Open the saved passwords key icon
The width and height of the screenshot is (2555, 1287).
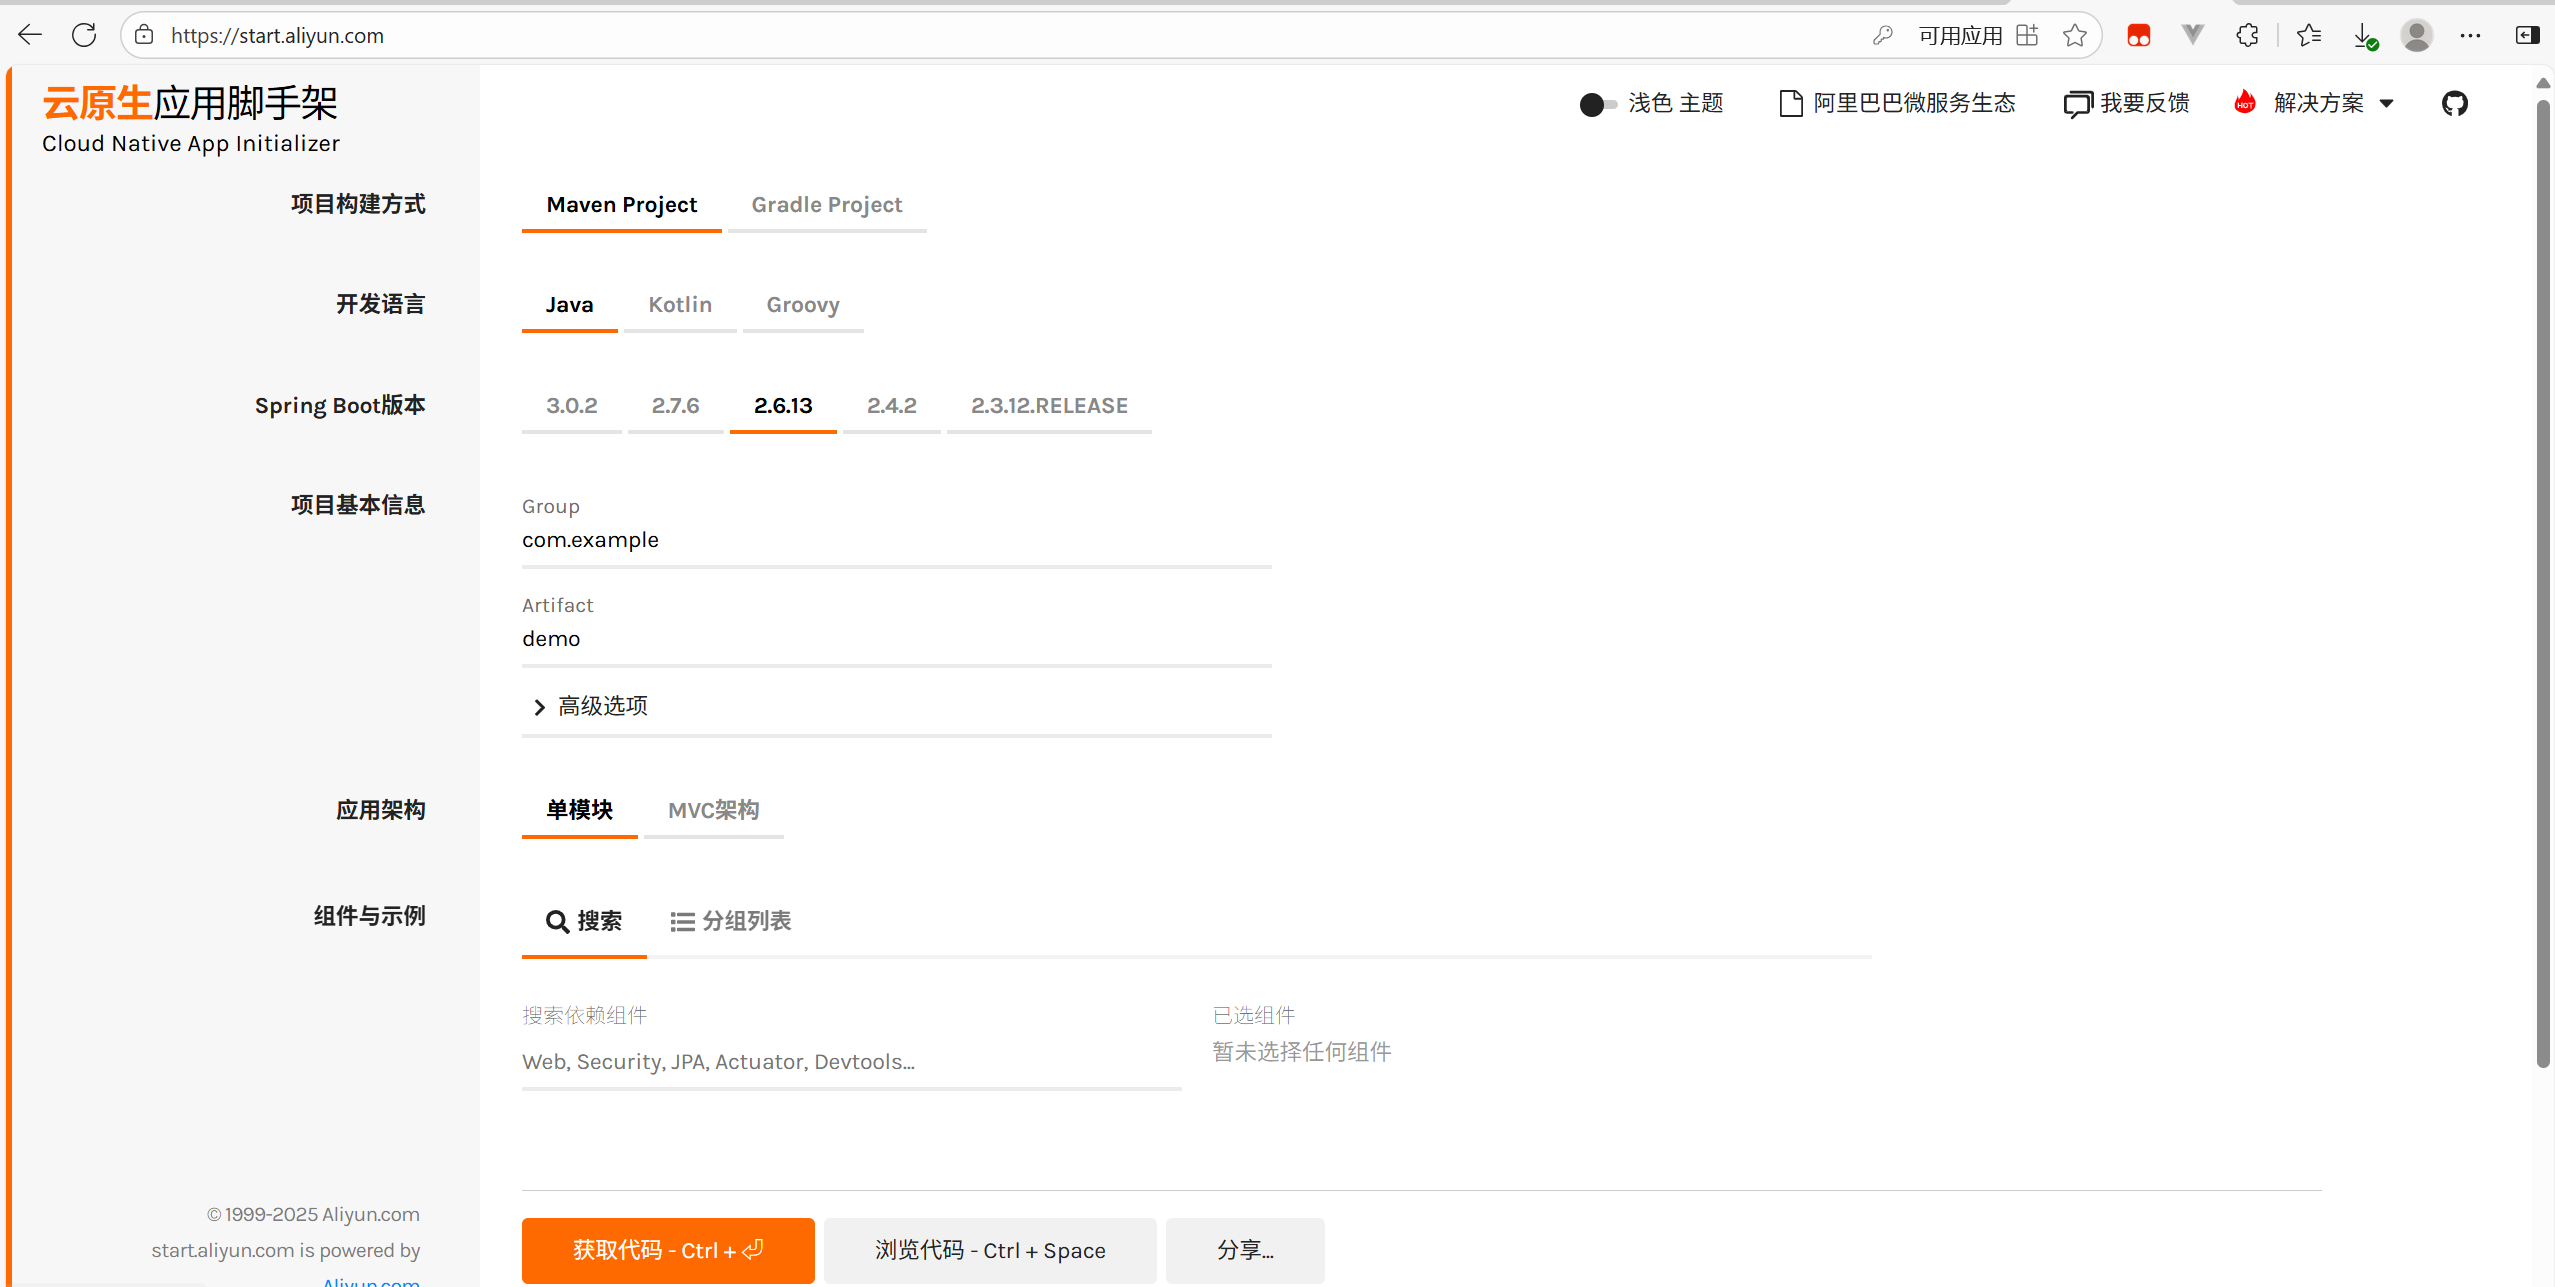click(x=1882, y=35)
